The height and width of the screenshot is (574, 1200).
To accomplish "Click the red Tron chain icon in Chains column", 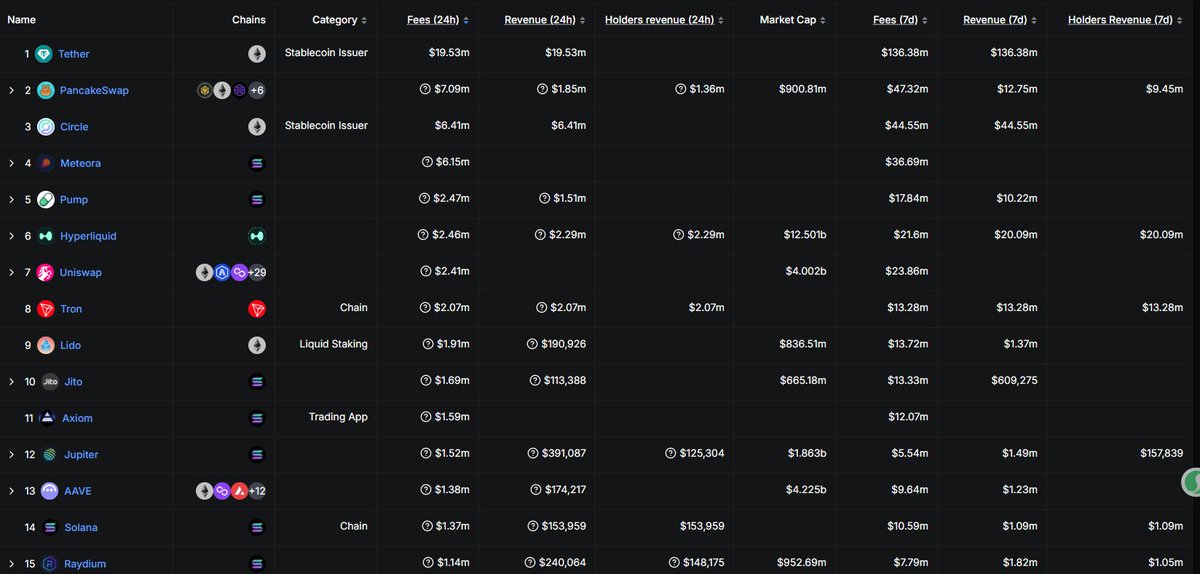I will tap(257, 309).
